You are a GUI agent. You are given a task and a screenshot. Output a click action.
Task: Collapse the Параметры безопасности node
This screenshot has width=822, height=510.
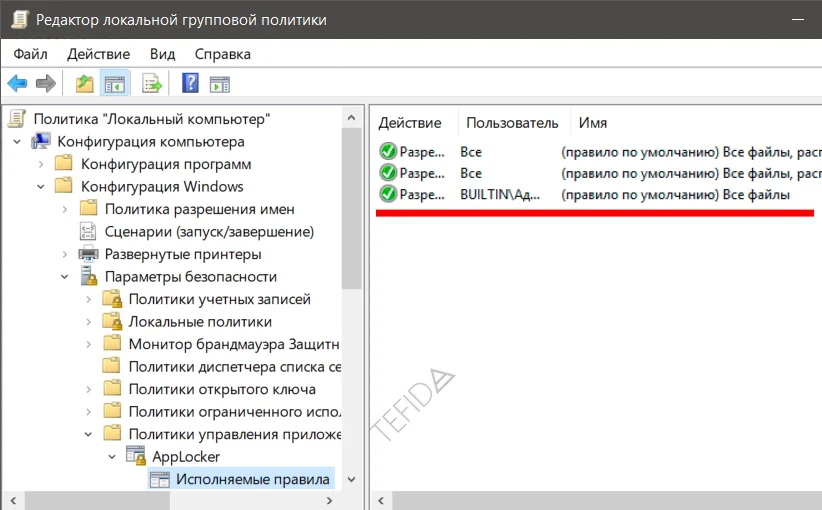[x=64, y=277]
